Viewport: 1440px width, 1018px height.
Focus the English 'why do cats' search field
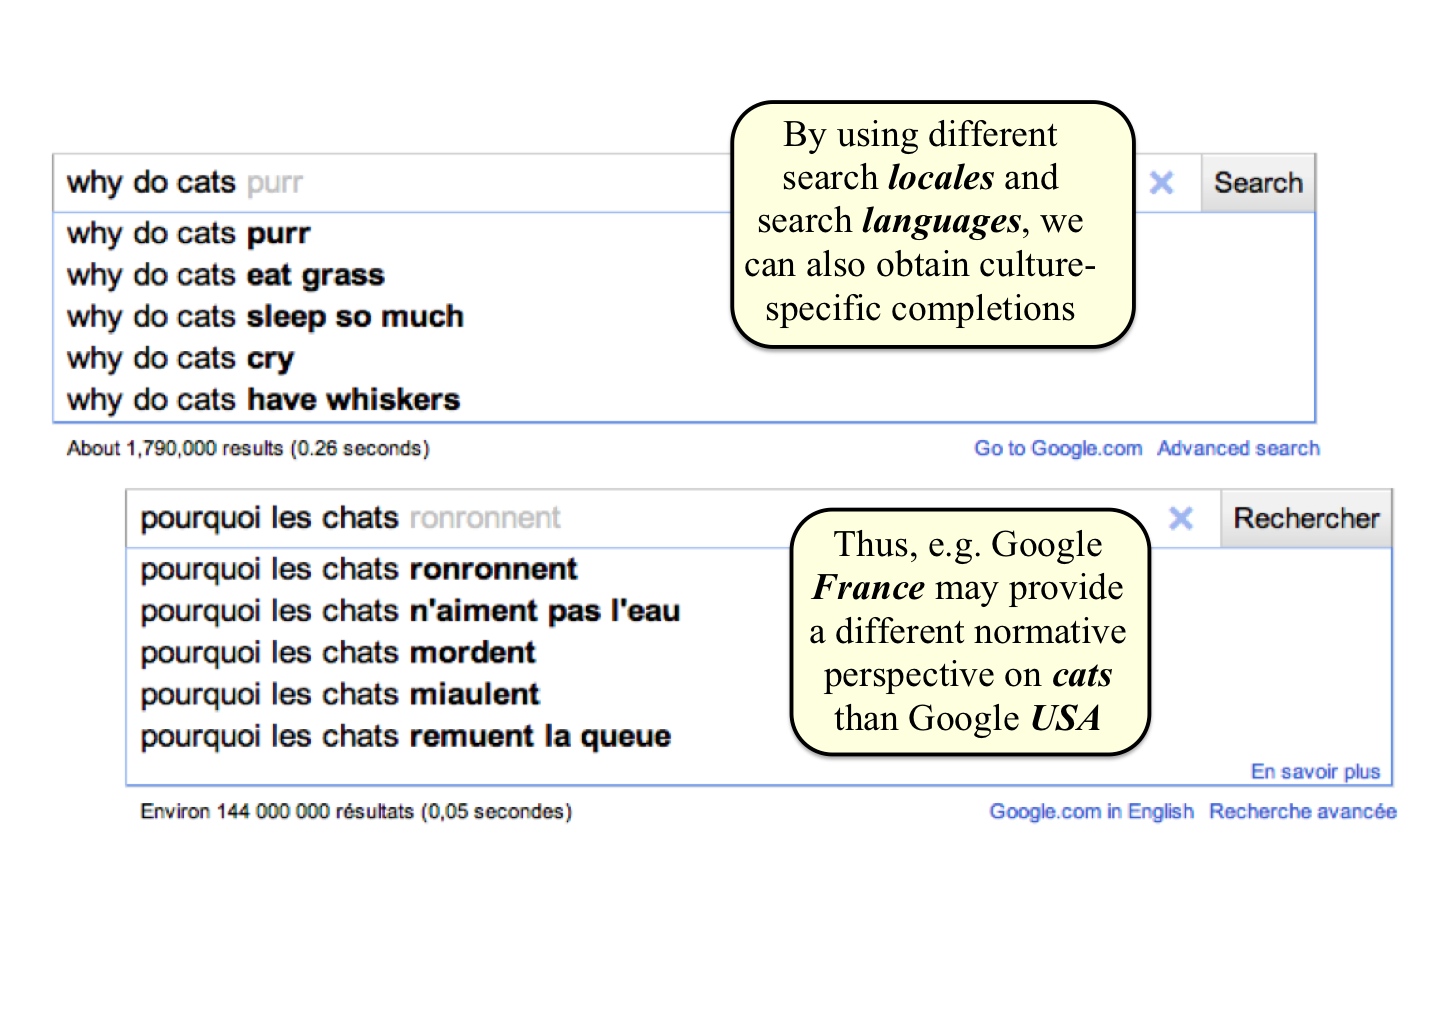pos(400,183)
